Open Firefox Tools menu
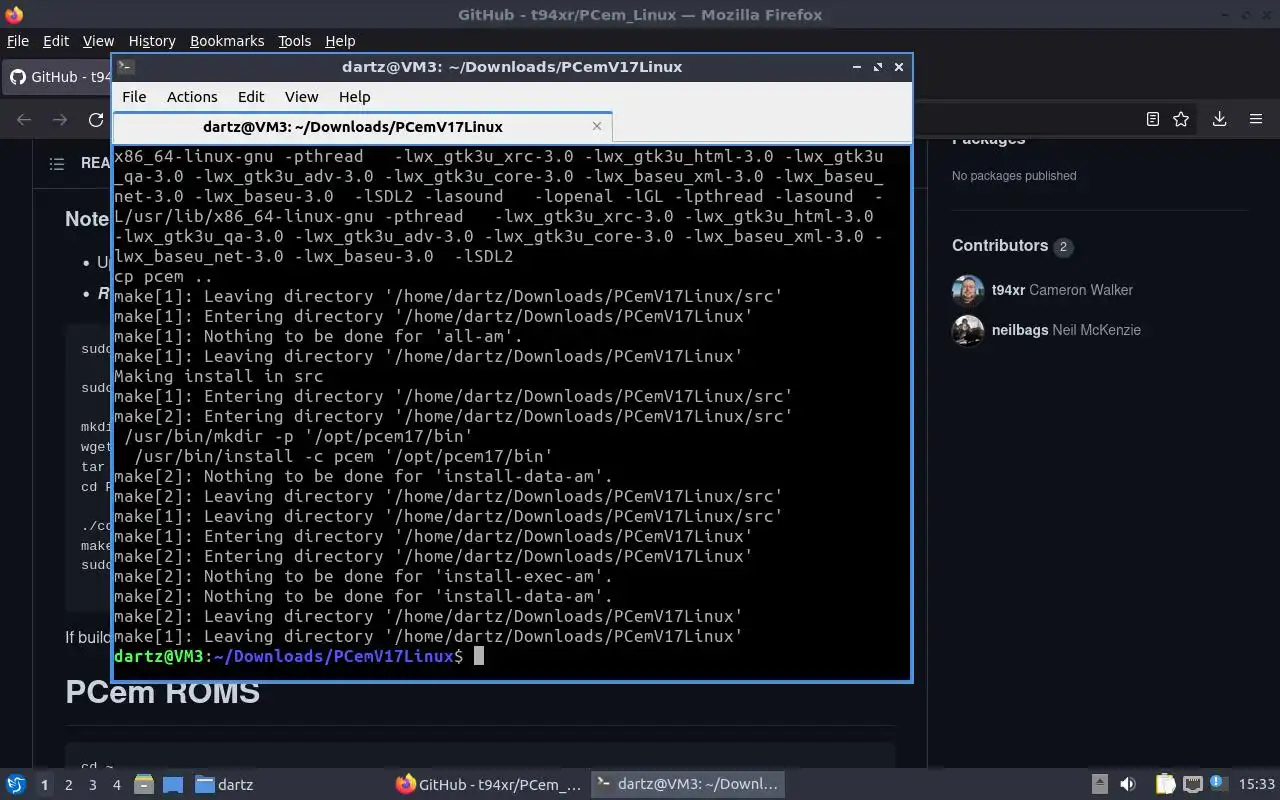The image size is (1280, 800). (x=294, y=41)
